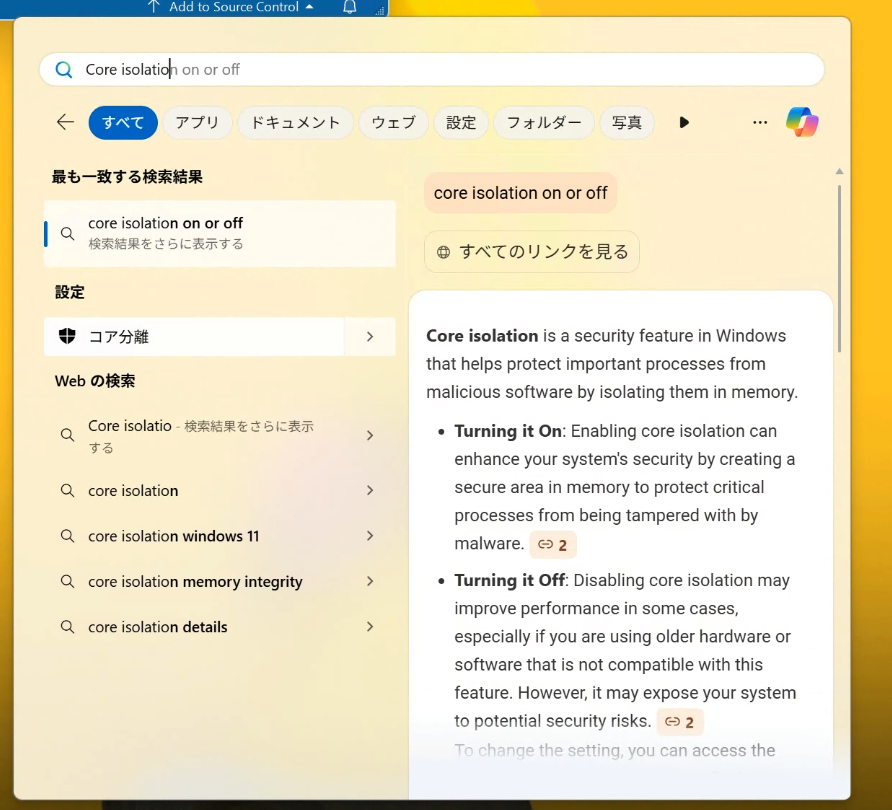The image size is (892, 810).
Task: Open Copilot from the colorful icon
Action: 802,122
